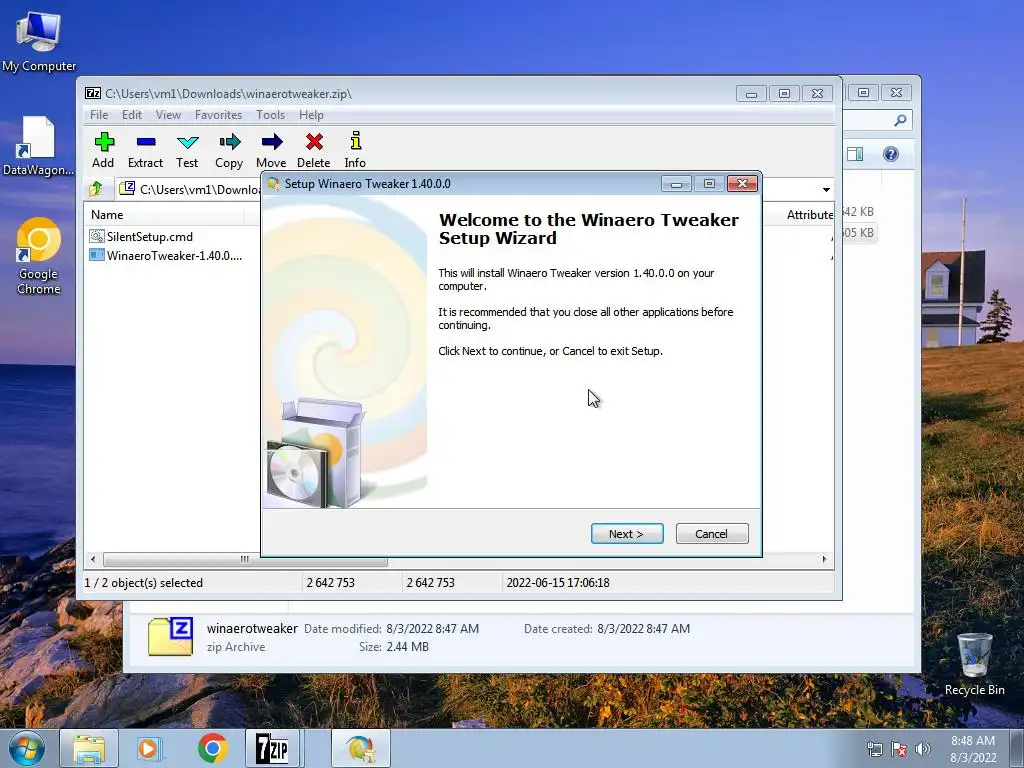Open the My Computer desktop icon
Screen dimensions: 1024x768
(39, 40)
